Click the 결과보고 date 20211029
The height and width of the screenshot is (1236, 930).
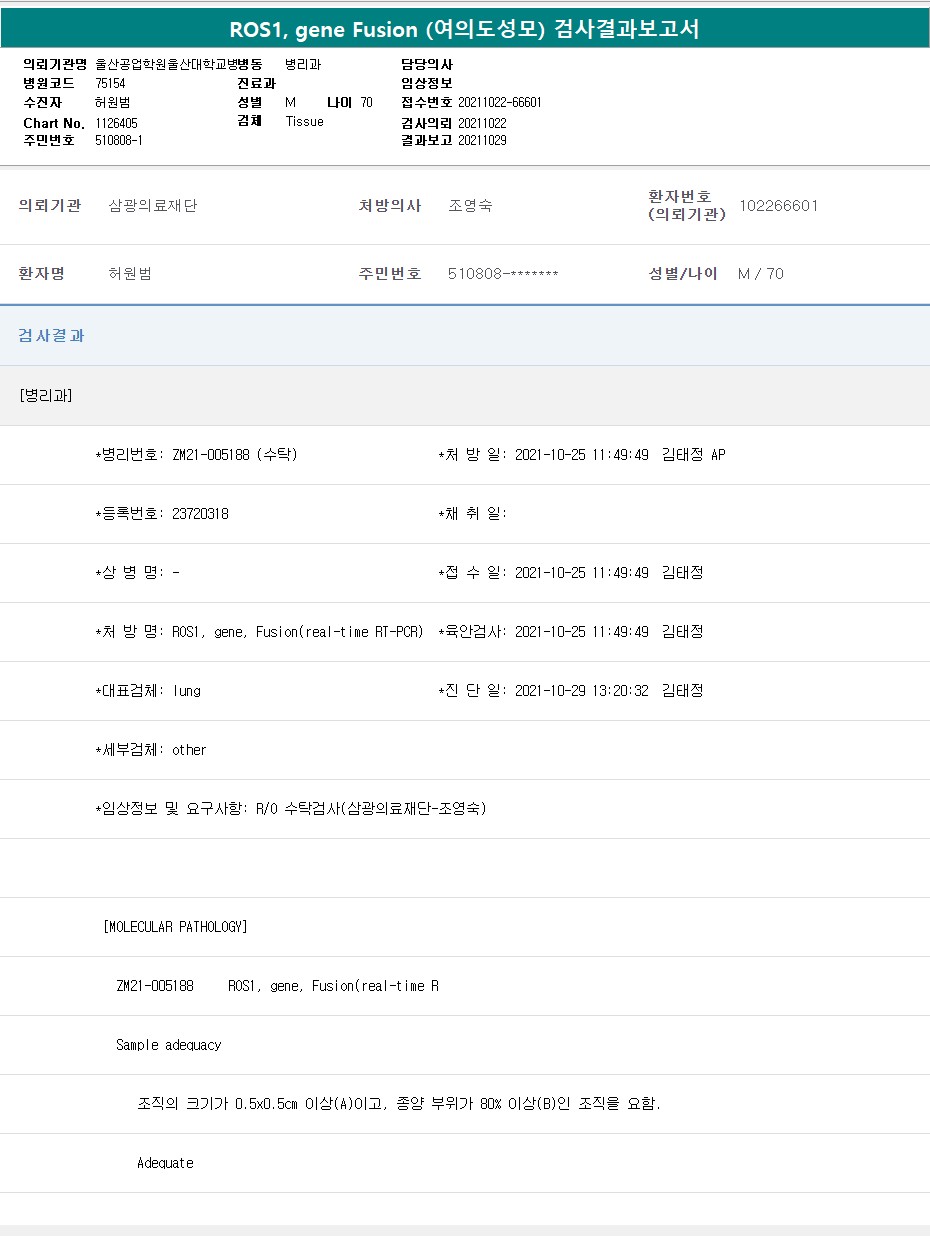coord(482,141)
